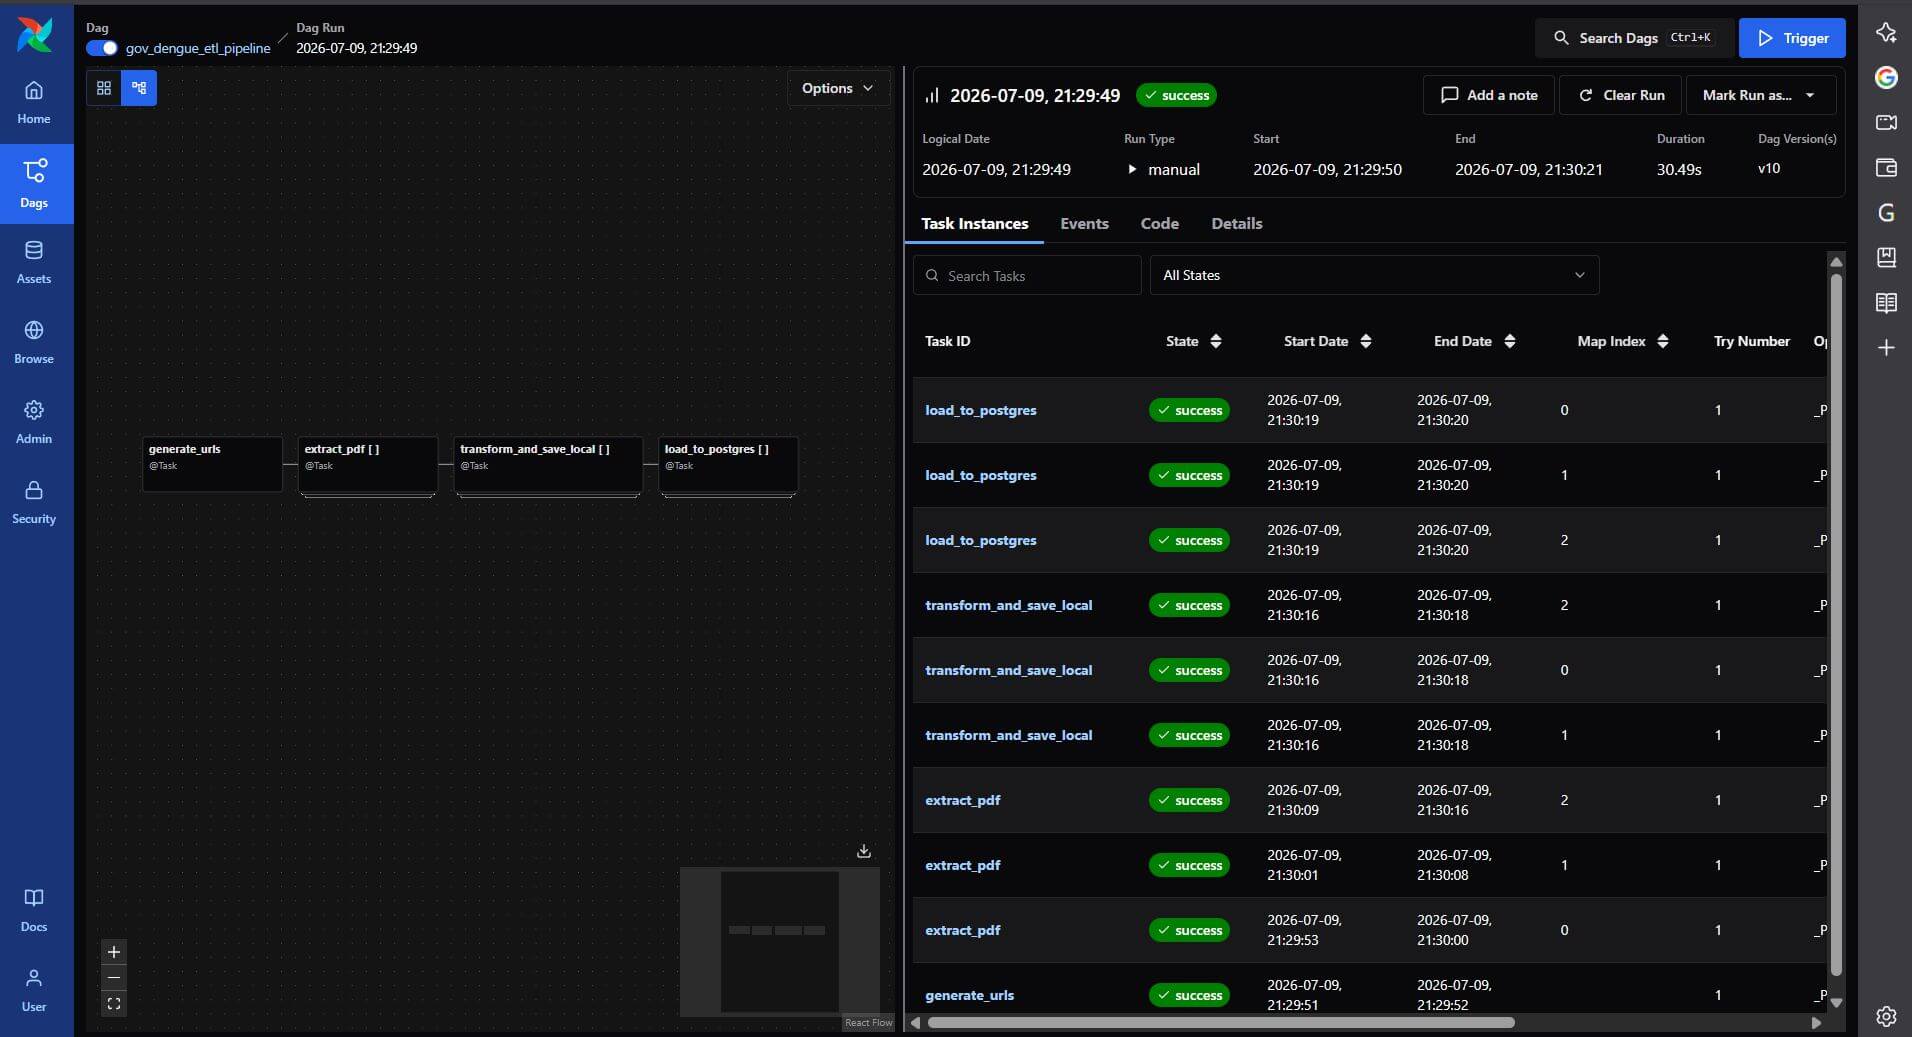Open the sparkle assistant icon
This screenshot has width=1912, height=1037.
point(1886,32)
